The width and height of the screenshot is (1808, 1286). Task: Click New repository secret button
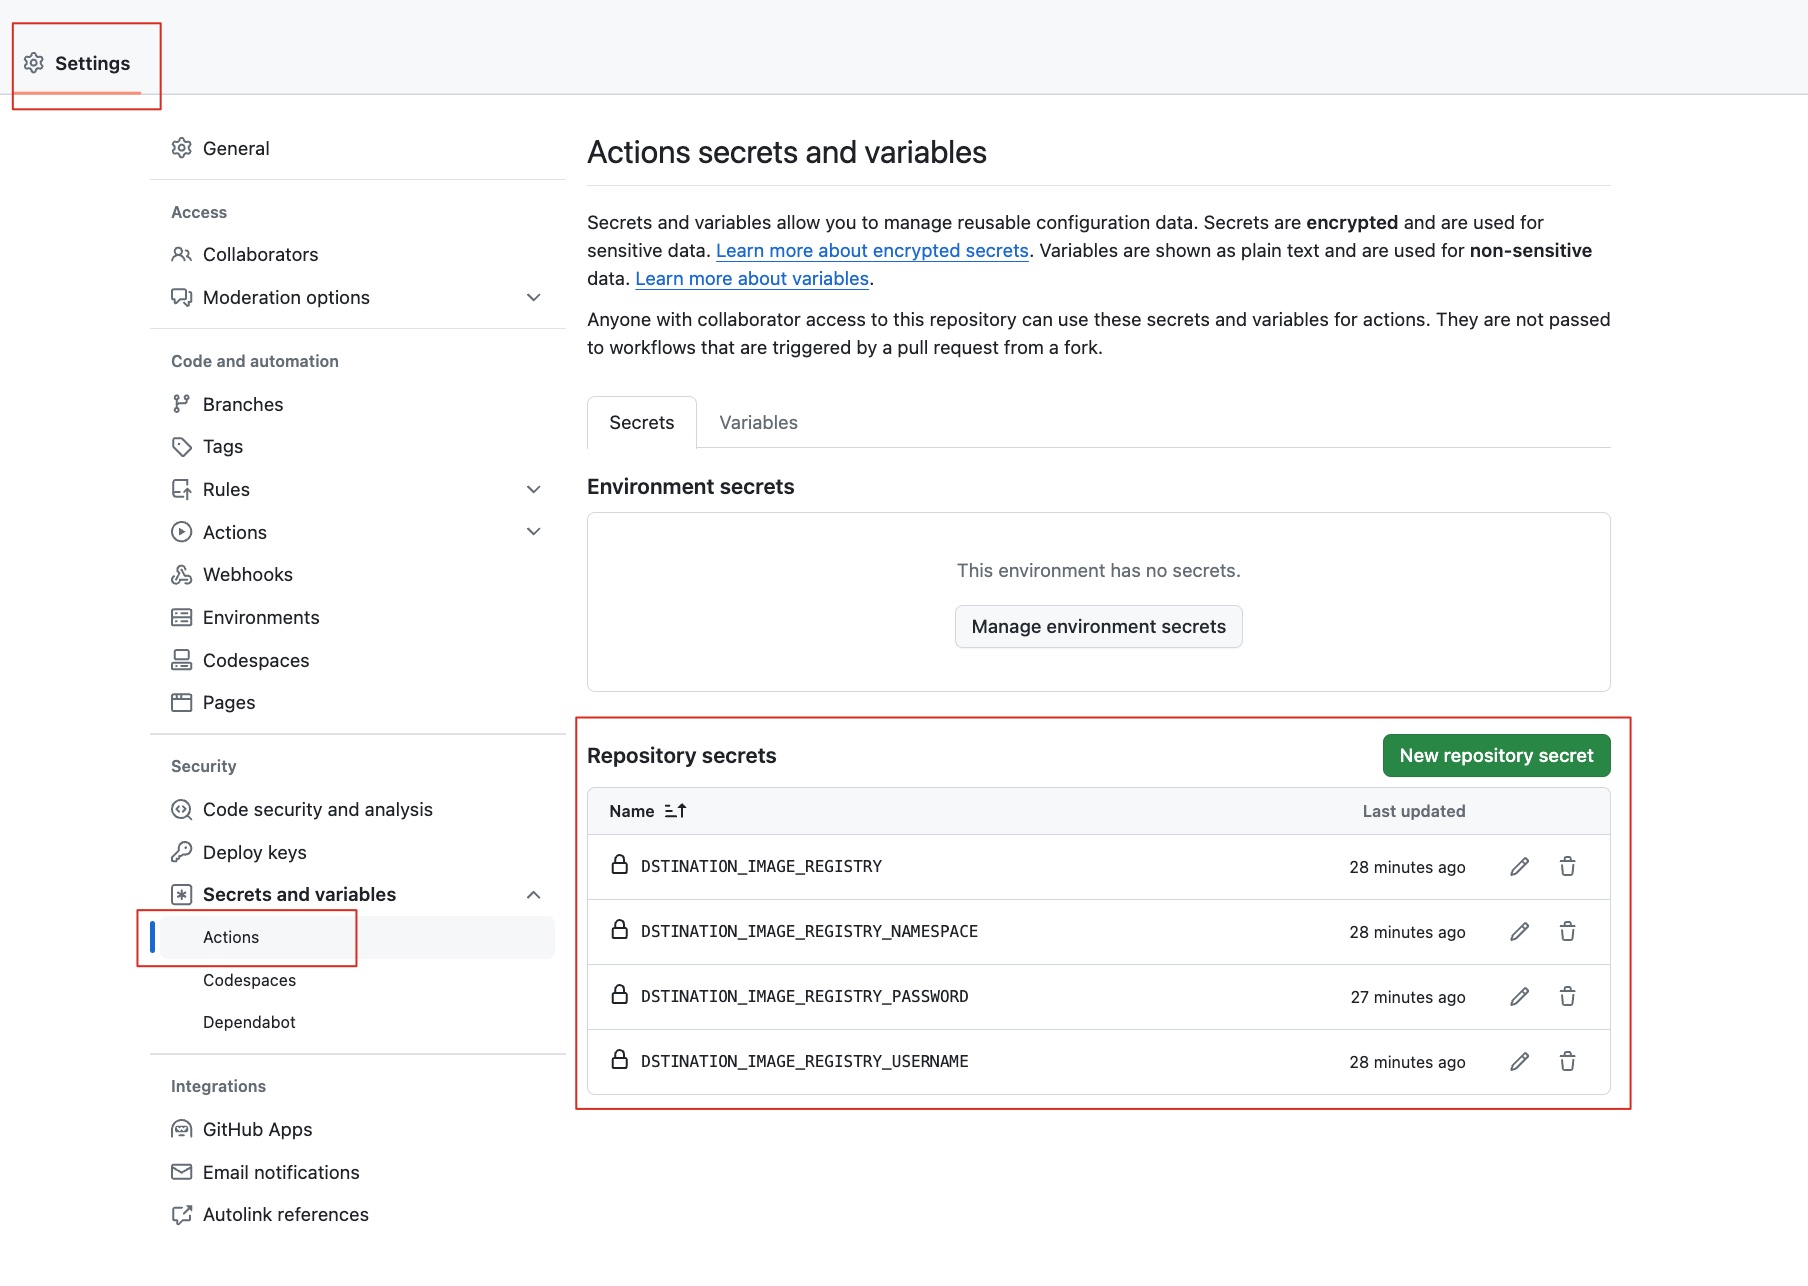point(1496,756)
